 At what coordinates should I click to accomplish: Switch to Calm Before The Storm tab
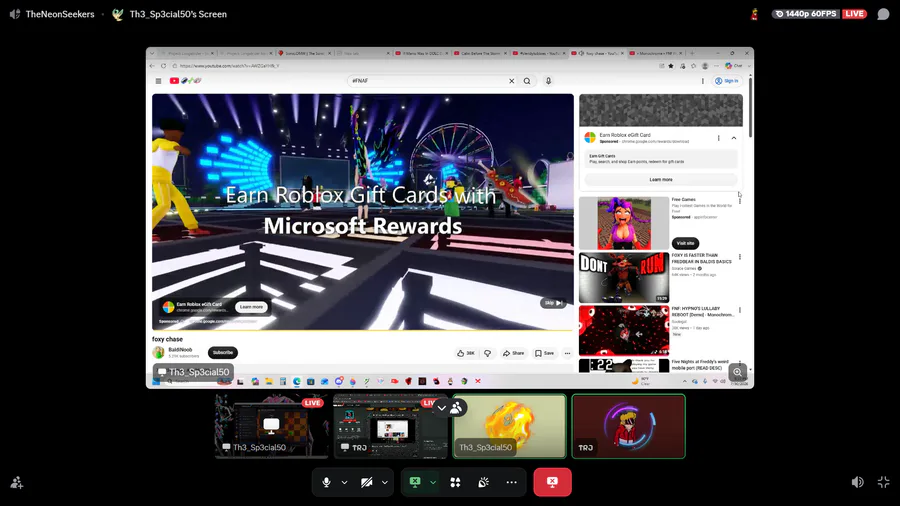pos(480,53)
